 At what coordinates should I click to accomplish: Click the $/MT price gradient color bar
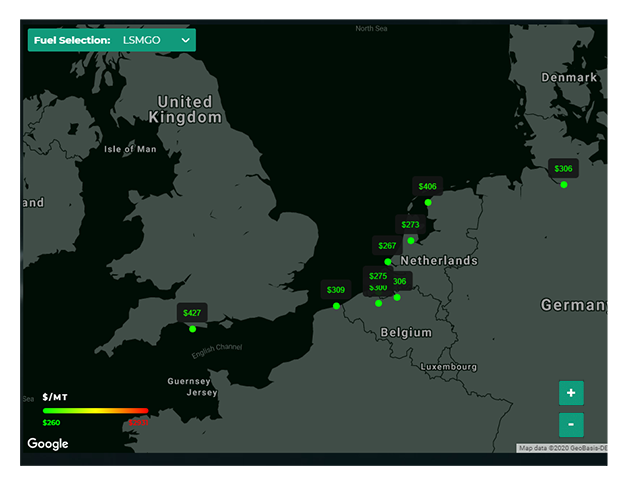tap(95, 411)
